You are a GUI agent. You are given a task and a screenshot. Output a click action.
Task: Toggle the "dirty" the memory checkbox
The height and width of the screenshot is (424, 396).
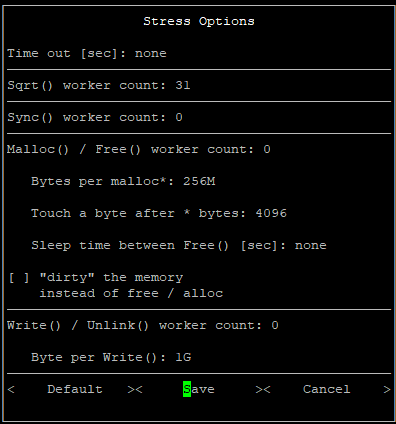pyautogui.click(x=19, y=277)
